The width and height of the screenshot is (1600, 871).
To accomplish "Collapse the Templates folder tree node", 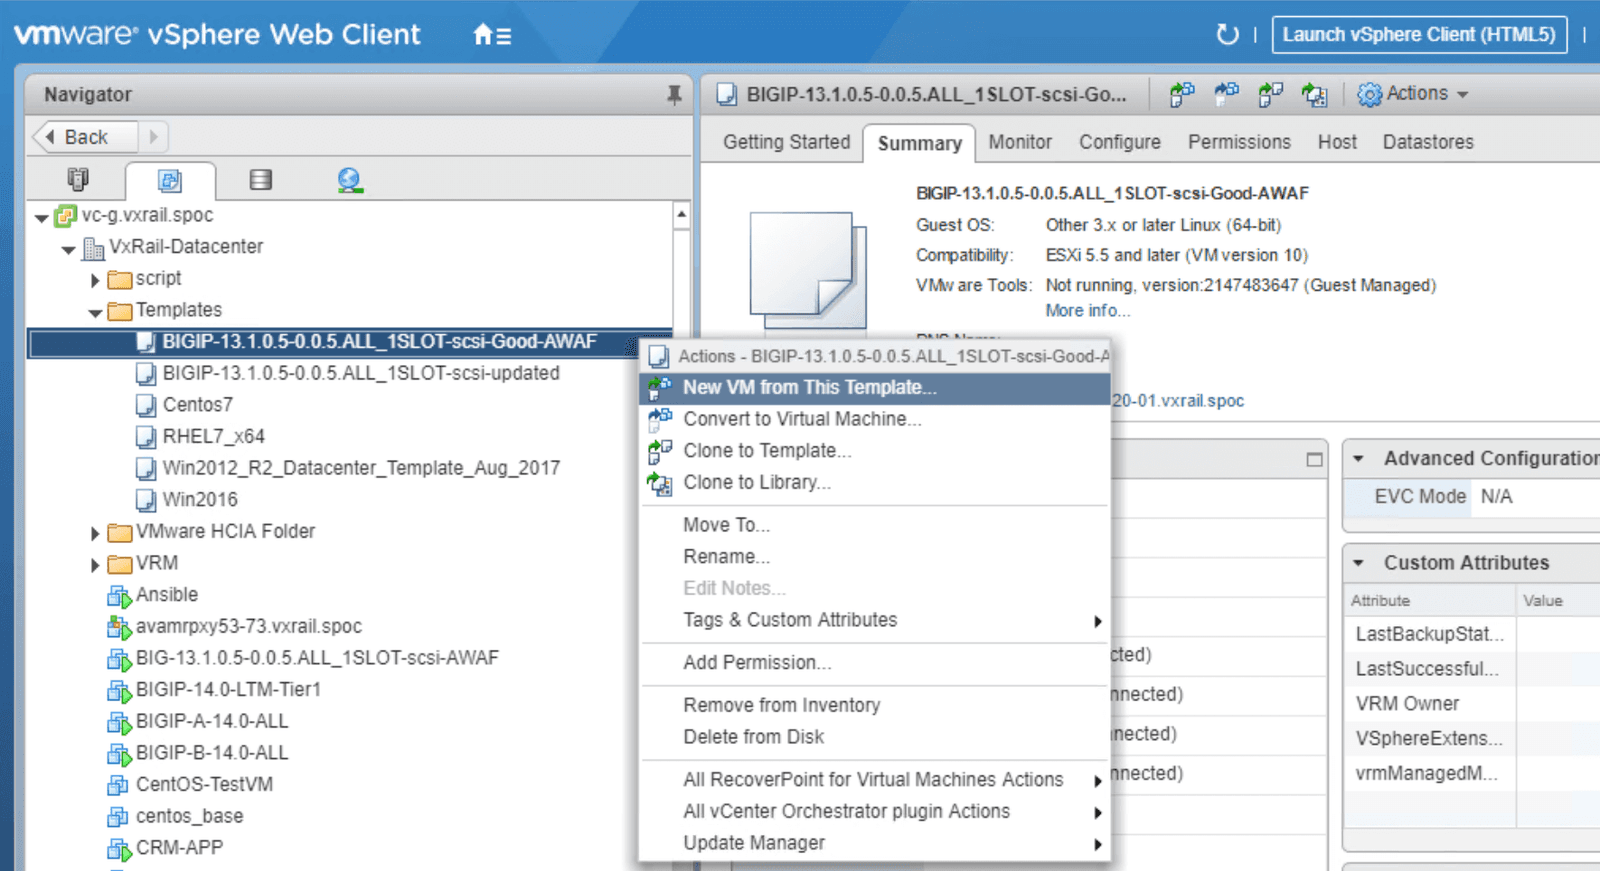I will click(95, 312).
